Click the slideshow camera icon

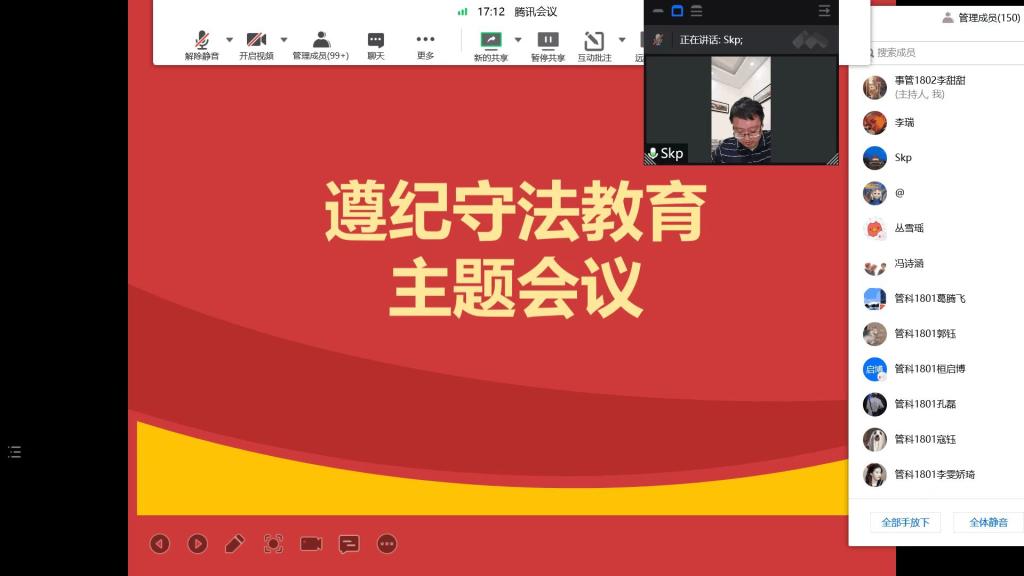click(311, 543)
